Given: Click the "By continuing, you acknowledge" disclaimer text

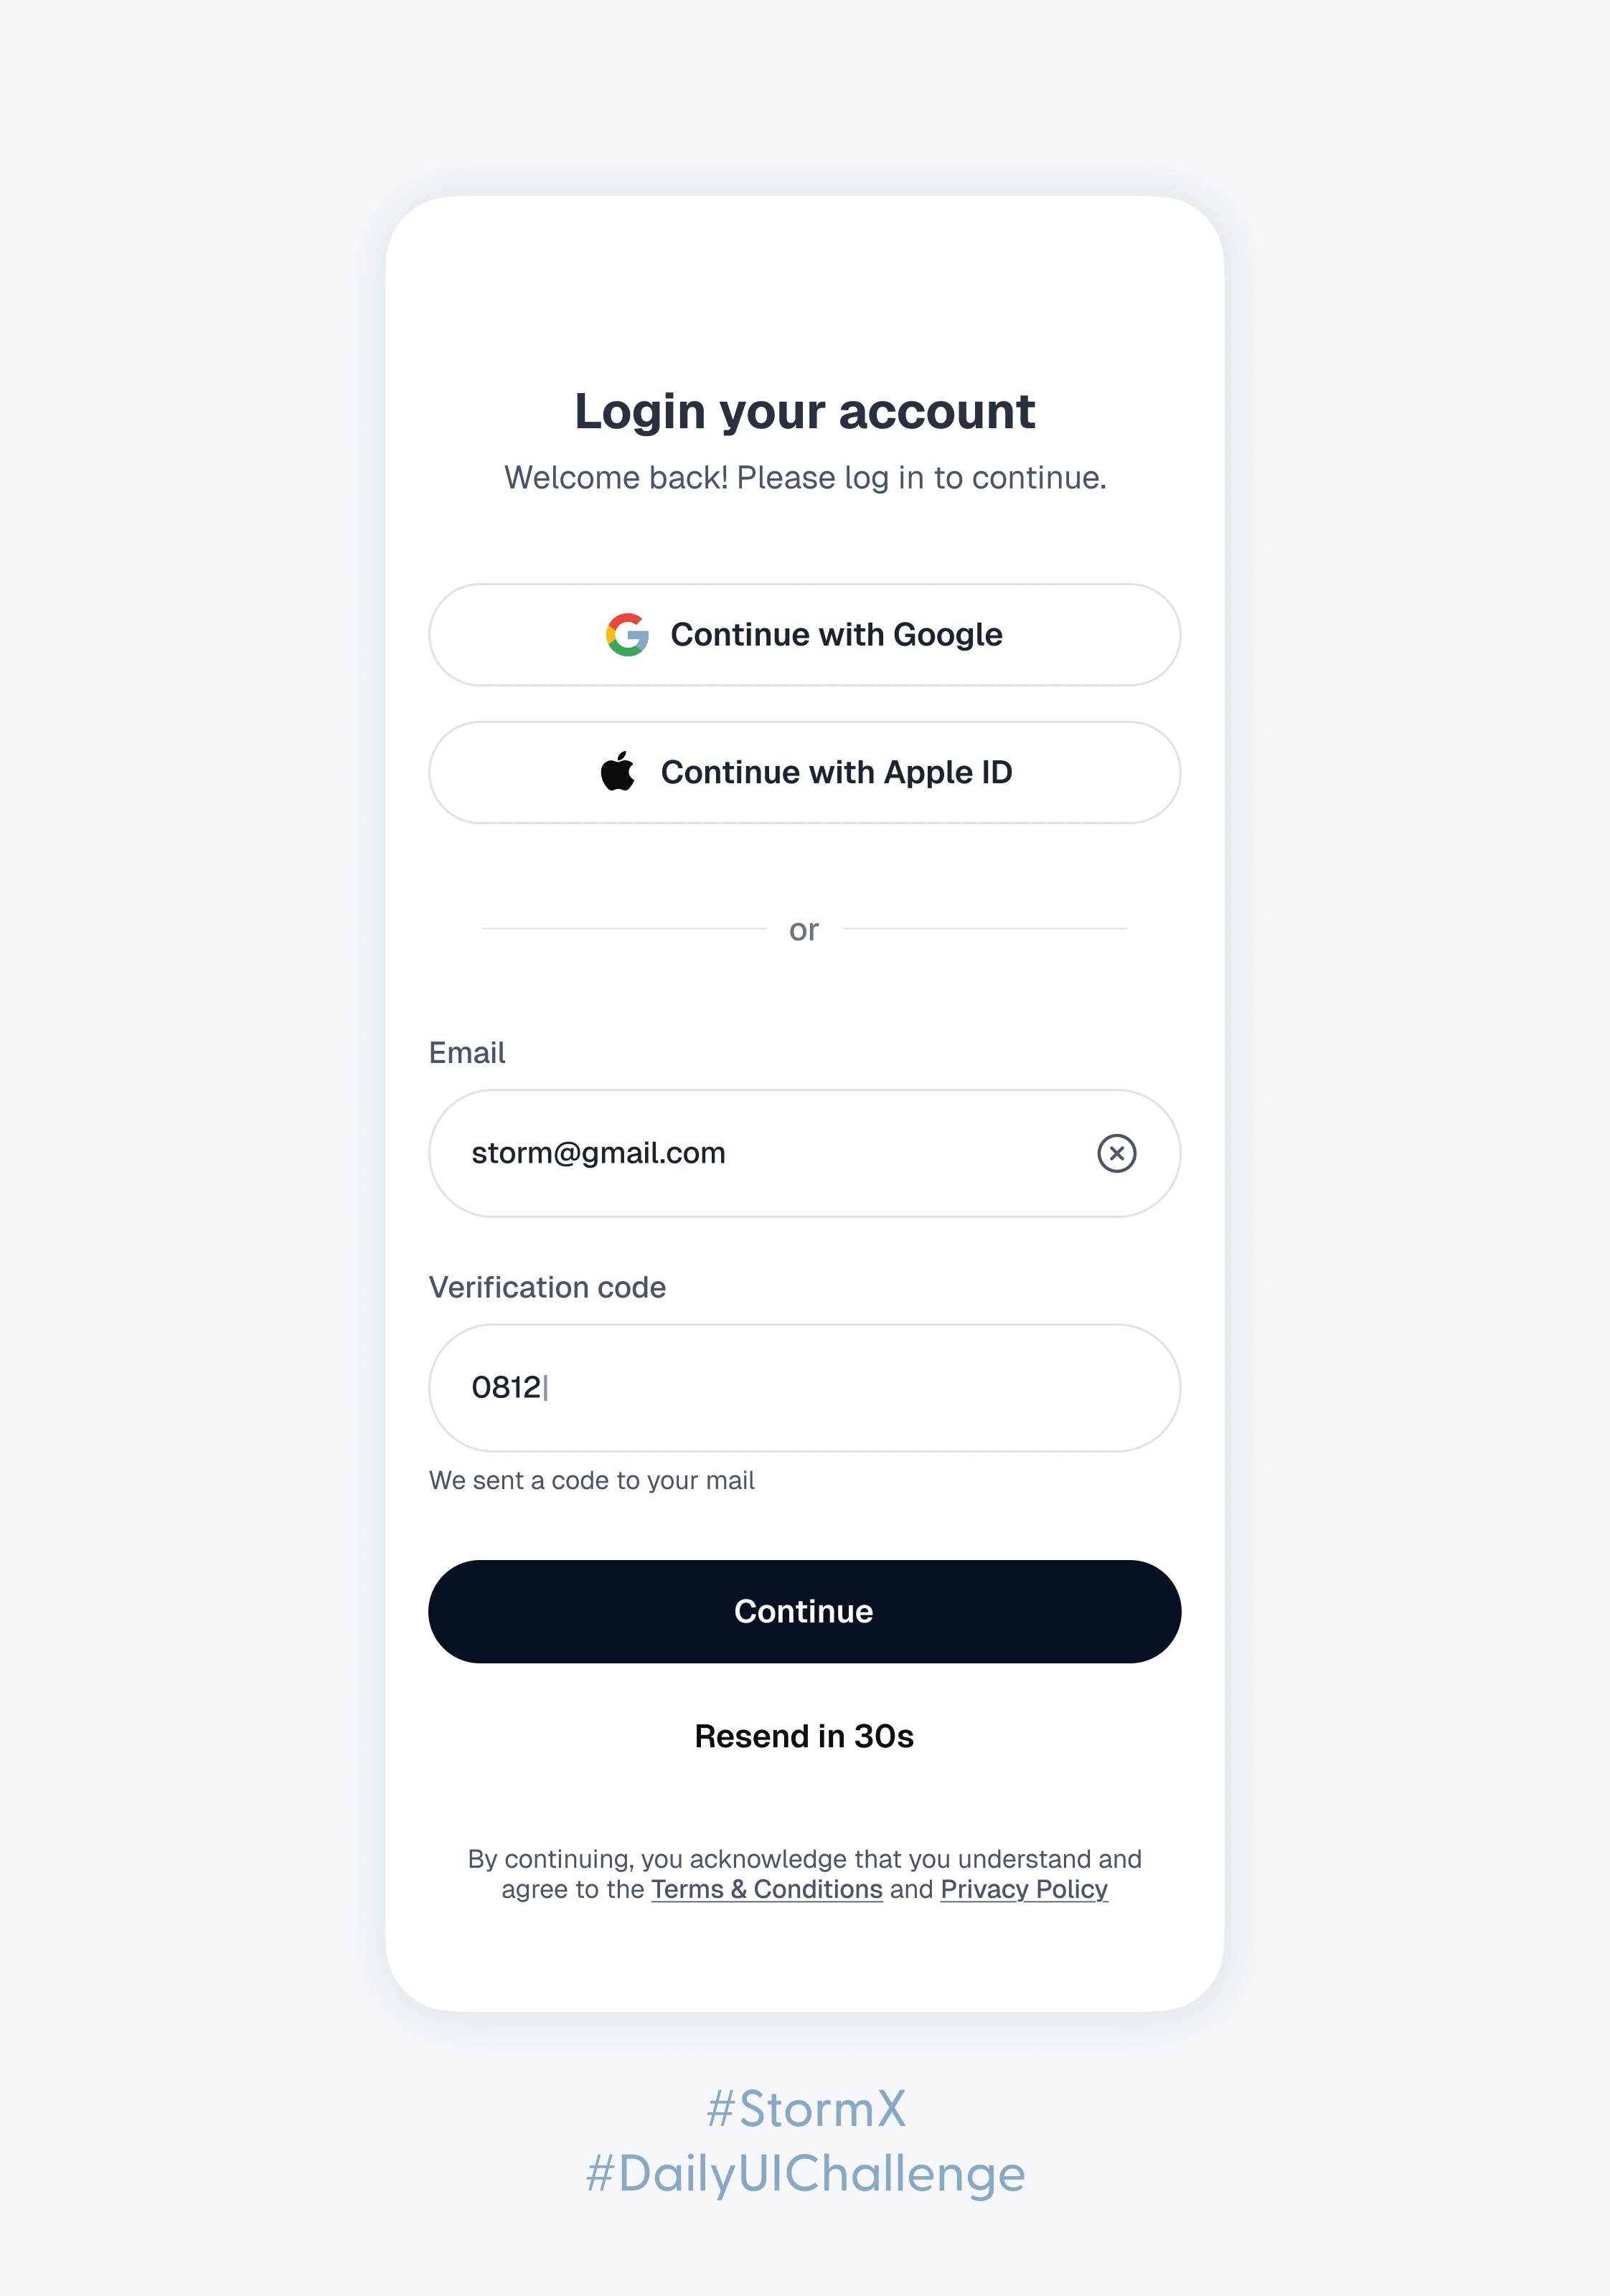Looking at the screenshot, I should coord(804,1859).
